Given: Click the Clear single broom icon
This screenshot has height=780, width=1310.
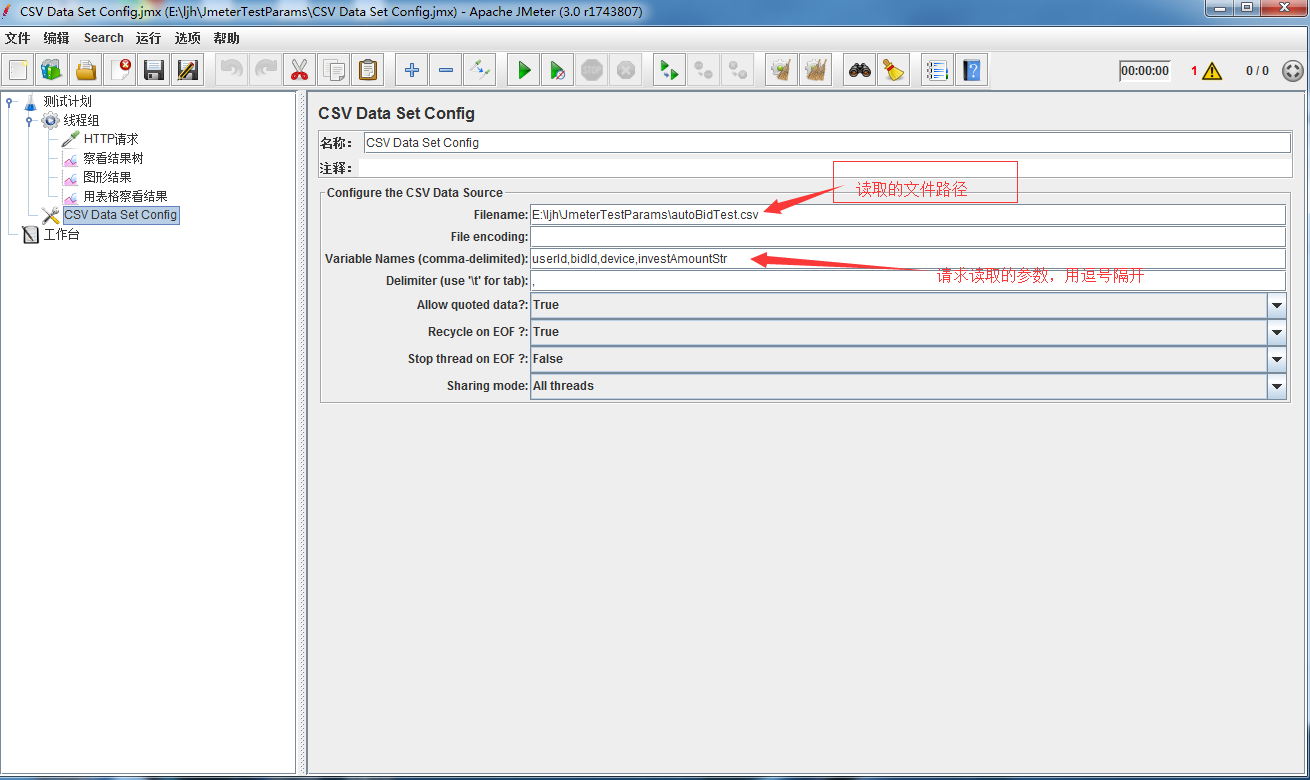Looking at the screenshot, I should point(782,70).
